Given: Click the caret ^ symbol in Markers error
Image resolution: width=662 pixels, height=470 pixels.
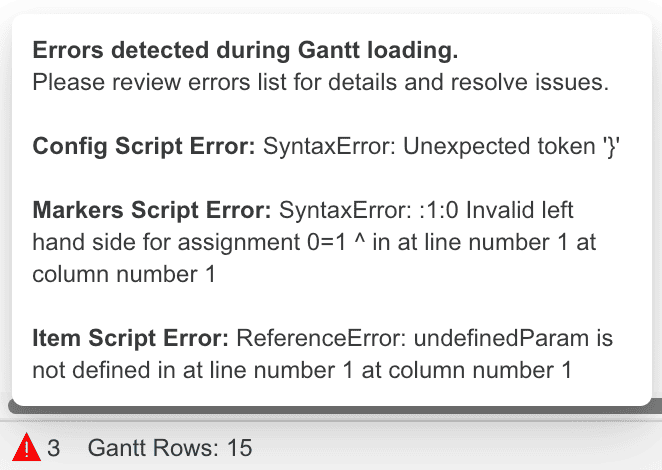Looking at the screenshot, I should pos(359,241).
